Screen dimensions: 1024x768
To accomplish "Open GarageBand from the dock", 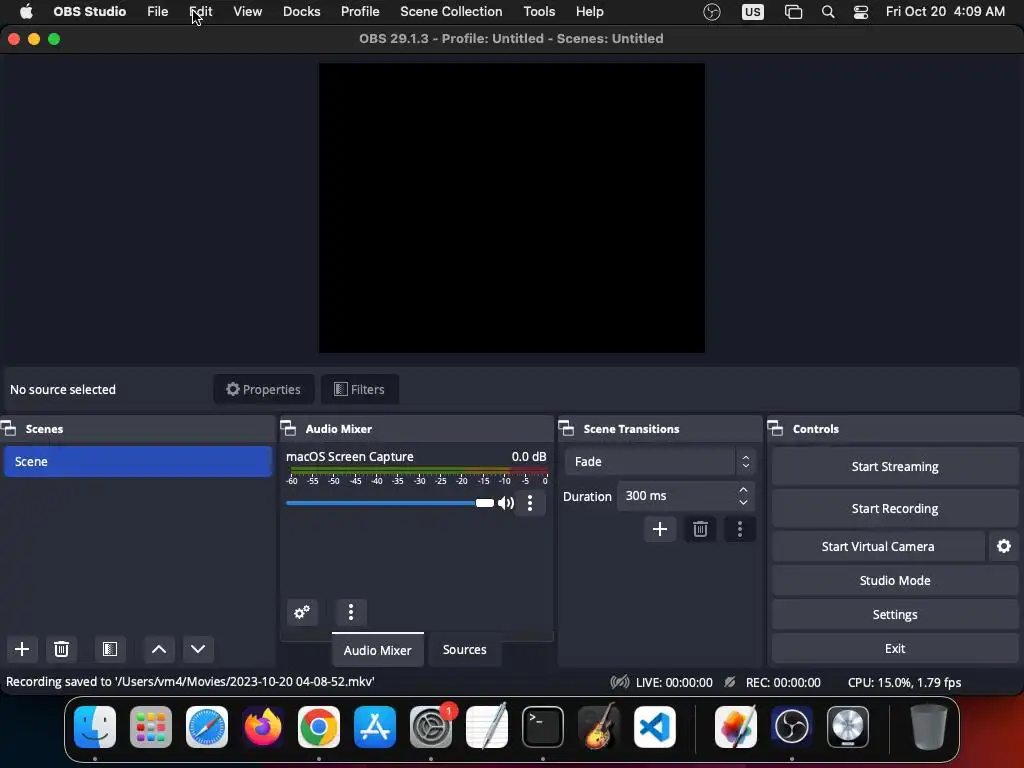I will point(599,727).
